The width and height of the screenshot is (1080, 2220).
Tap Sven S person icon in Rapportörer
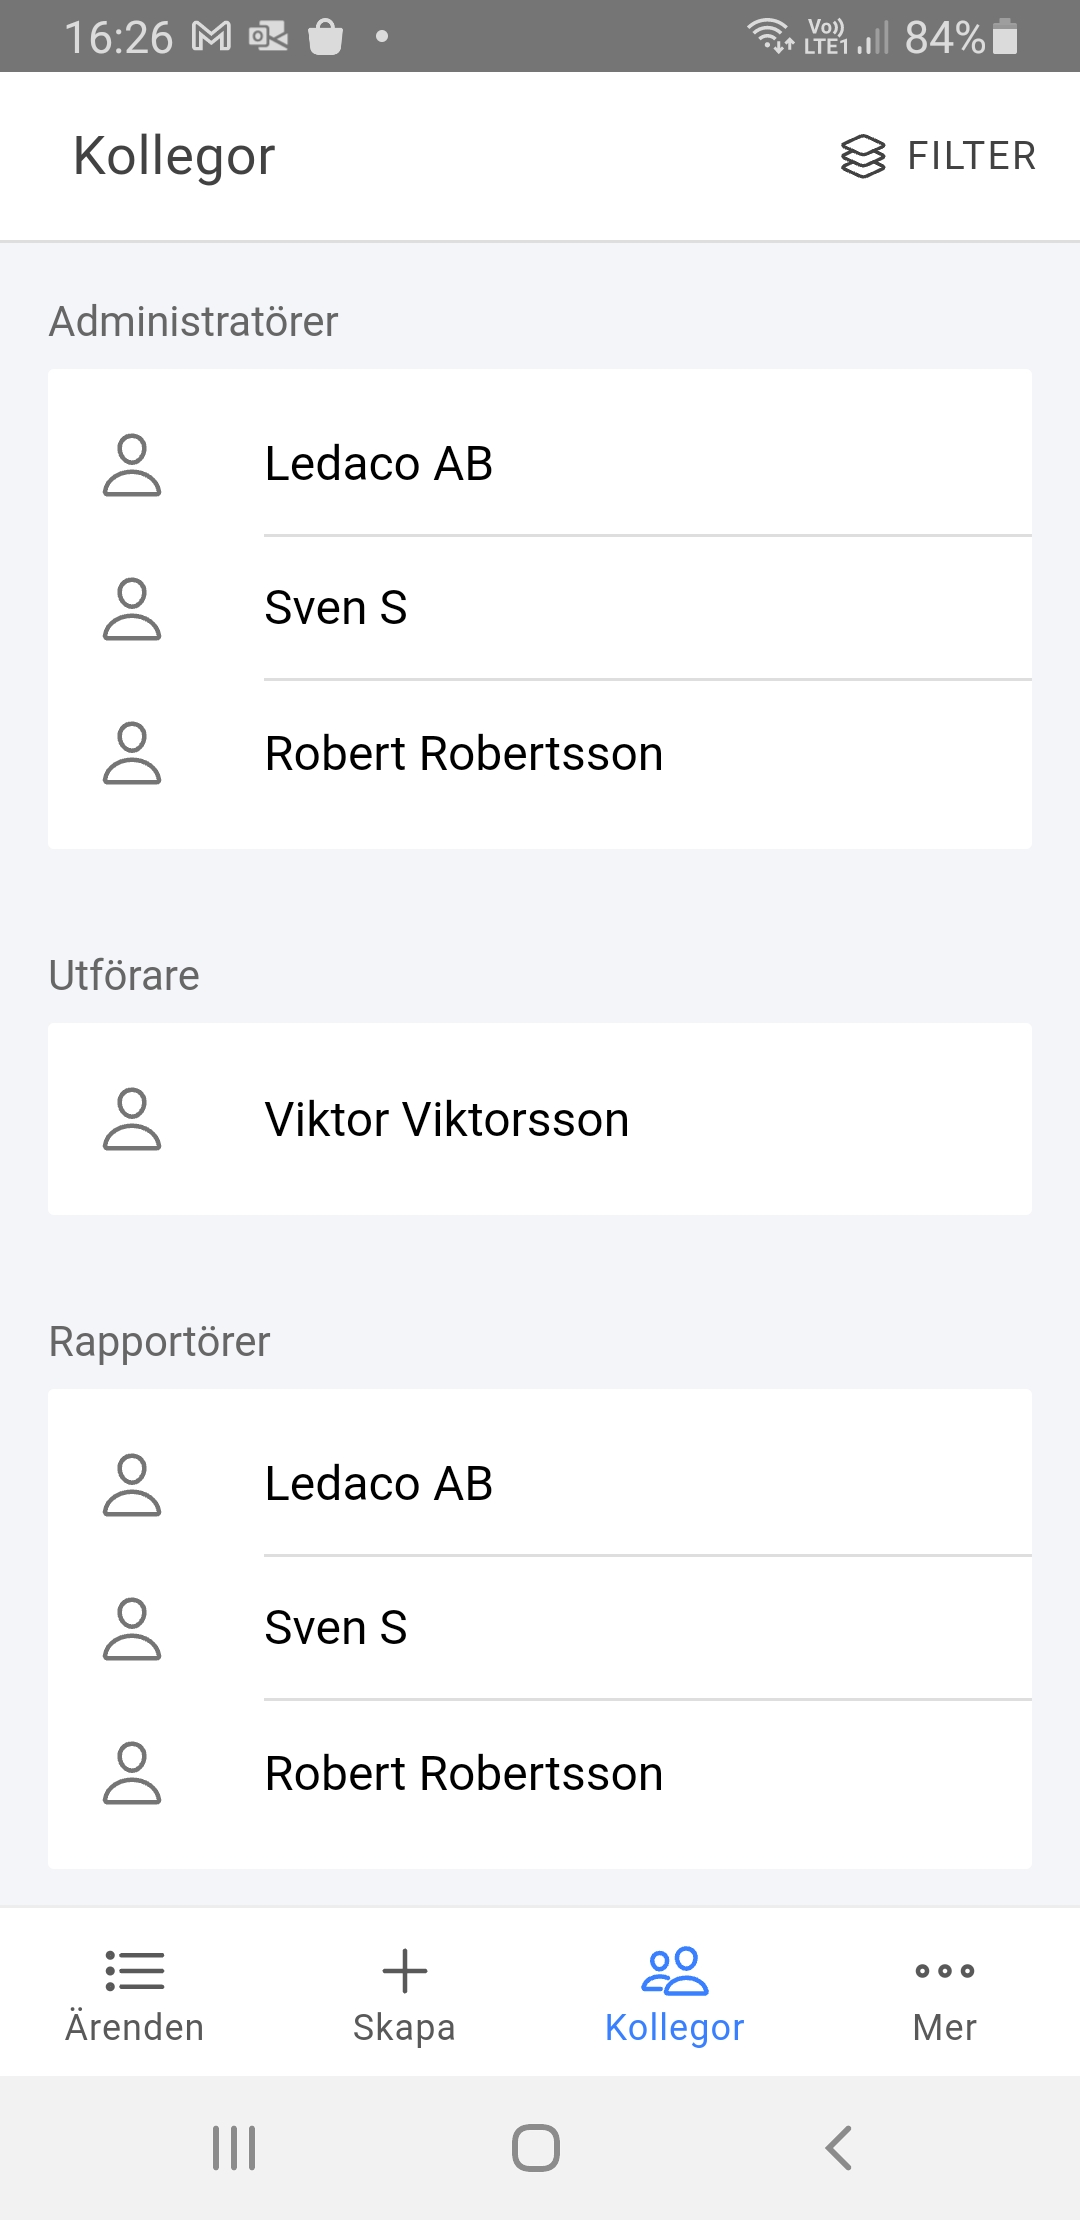[x=132, y=1629]
